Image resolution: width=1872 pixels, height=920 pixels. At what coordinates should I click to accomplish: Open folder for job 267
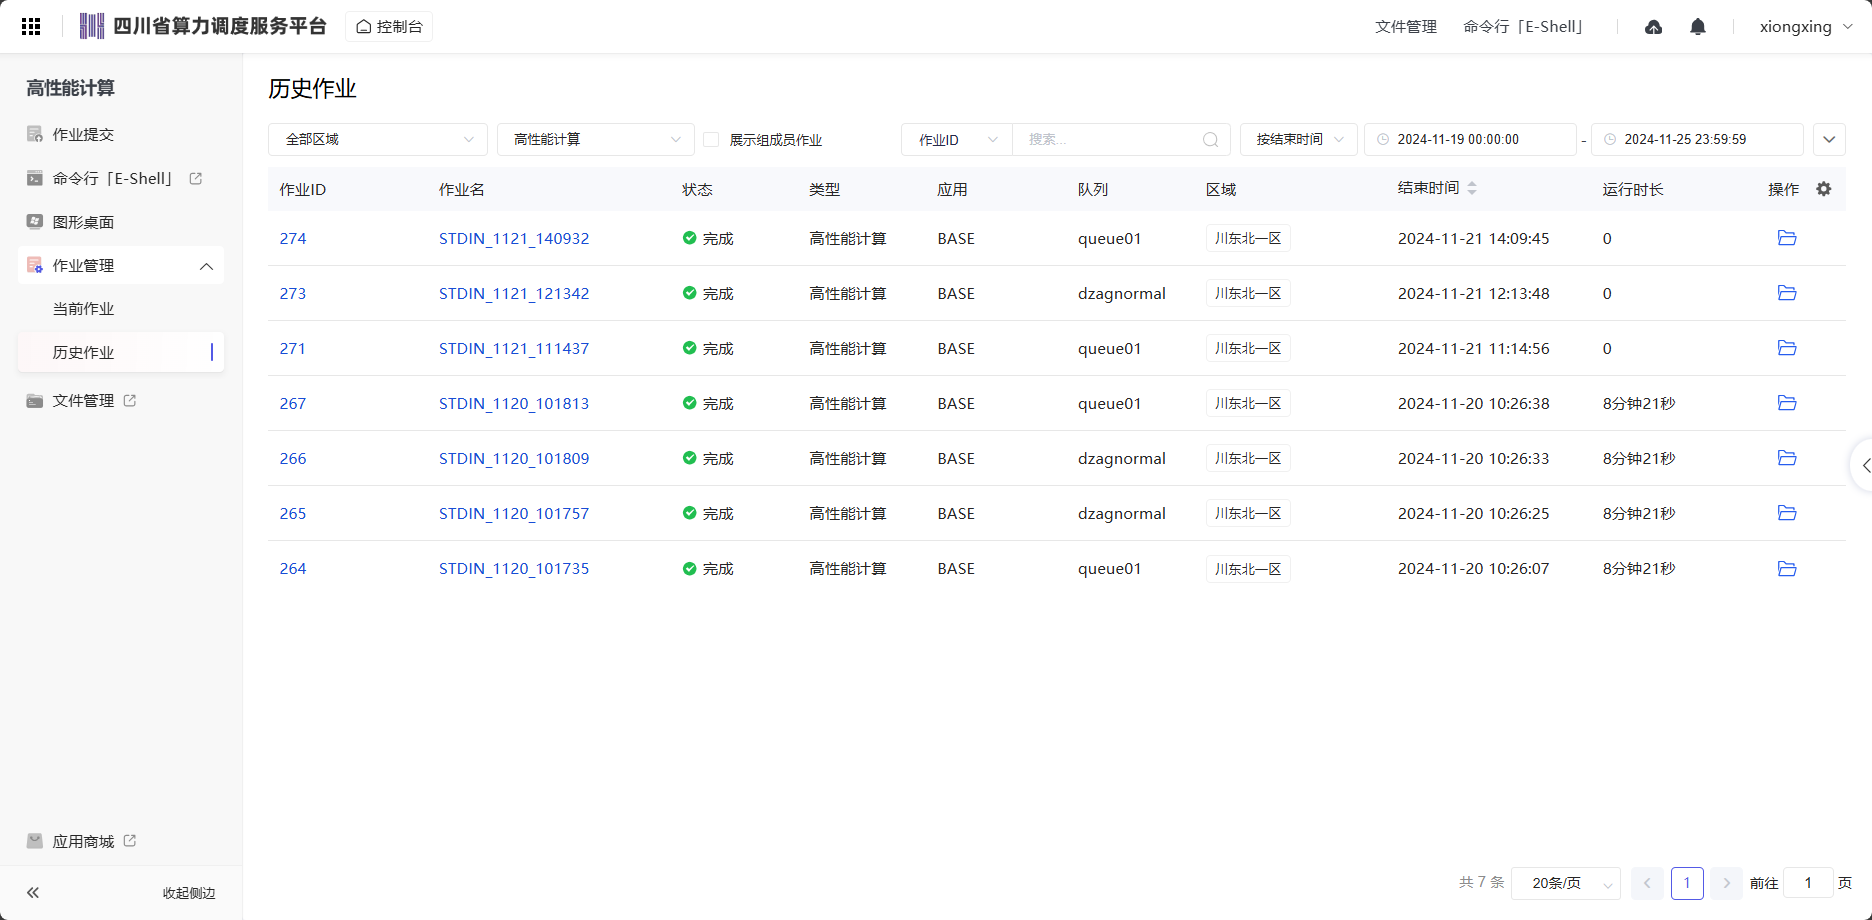point(1787,403)
